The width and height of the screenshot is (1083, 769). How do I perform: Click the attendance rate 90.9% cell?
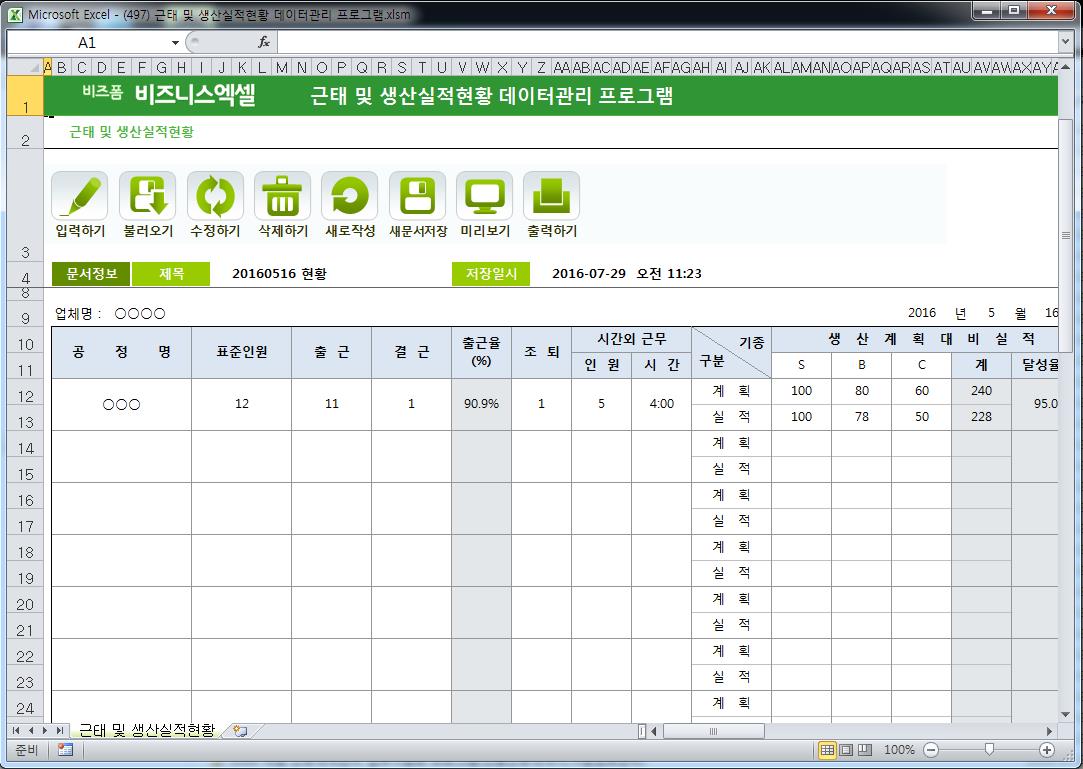pos(481,404)
